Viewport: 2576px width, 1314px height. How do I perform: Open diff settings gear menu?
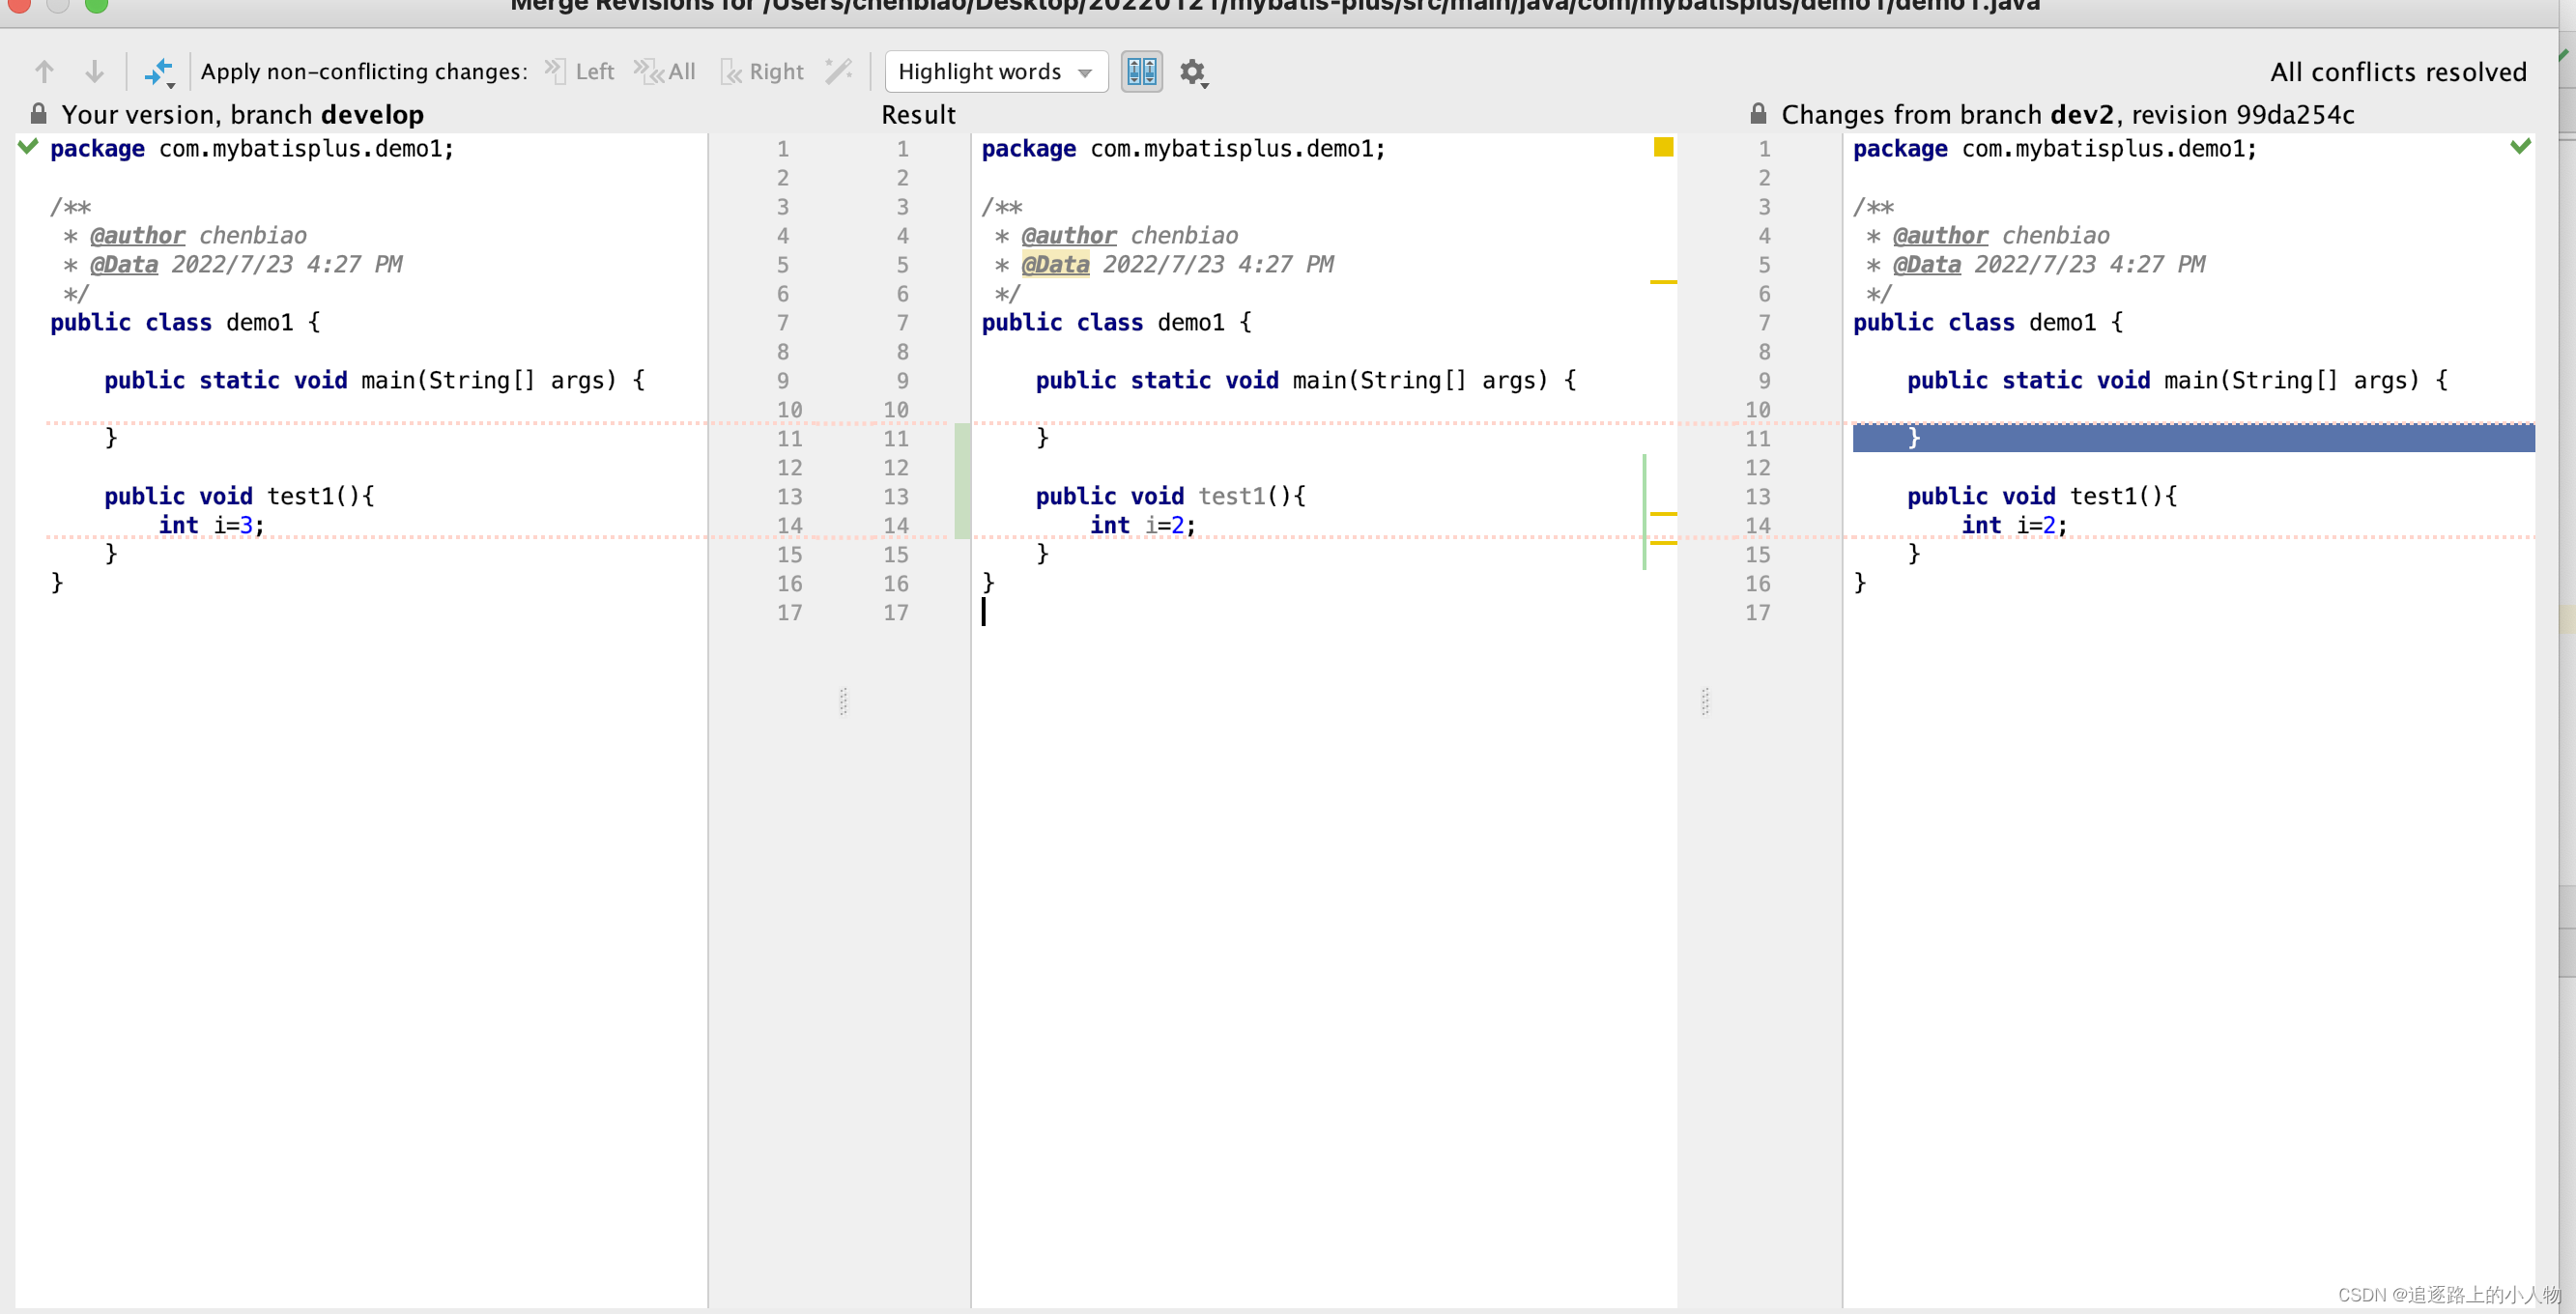tap(1193, 72)
